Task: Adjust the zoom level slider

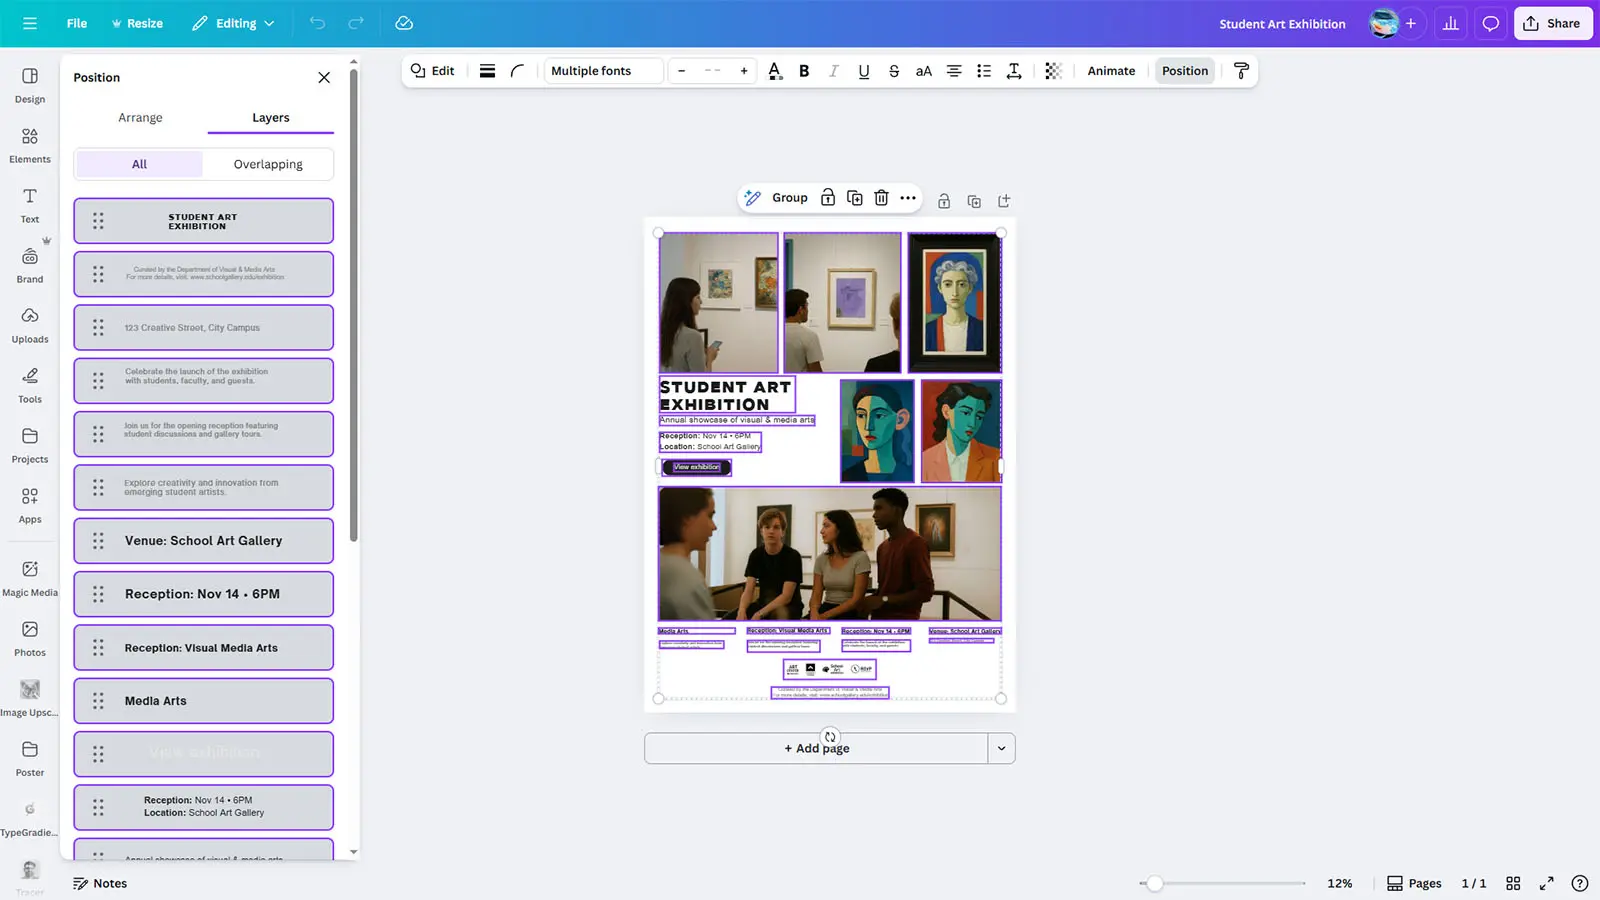Action: click(1155, 883)
